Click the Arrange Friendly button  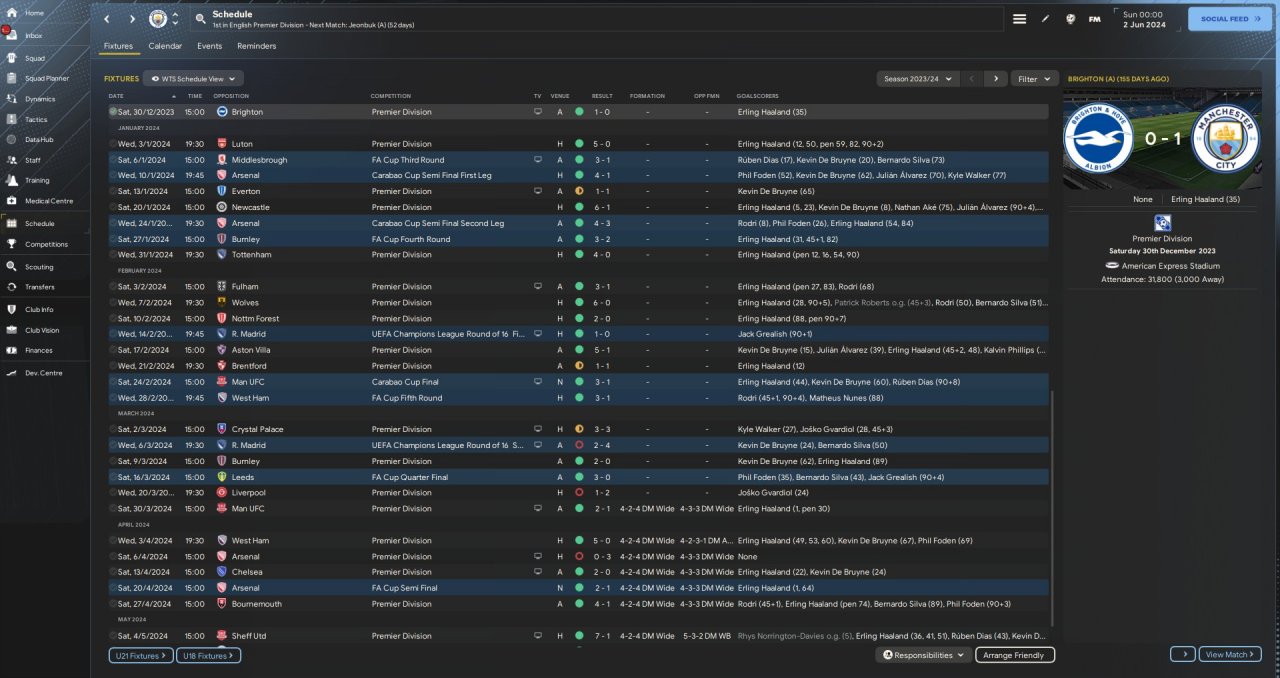pyautogui.click(x=1013, y=655)
